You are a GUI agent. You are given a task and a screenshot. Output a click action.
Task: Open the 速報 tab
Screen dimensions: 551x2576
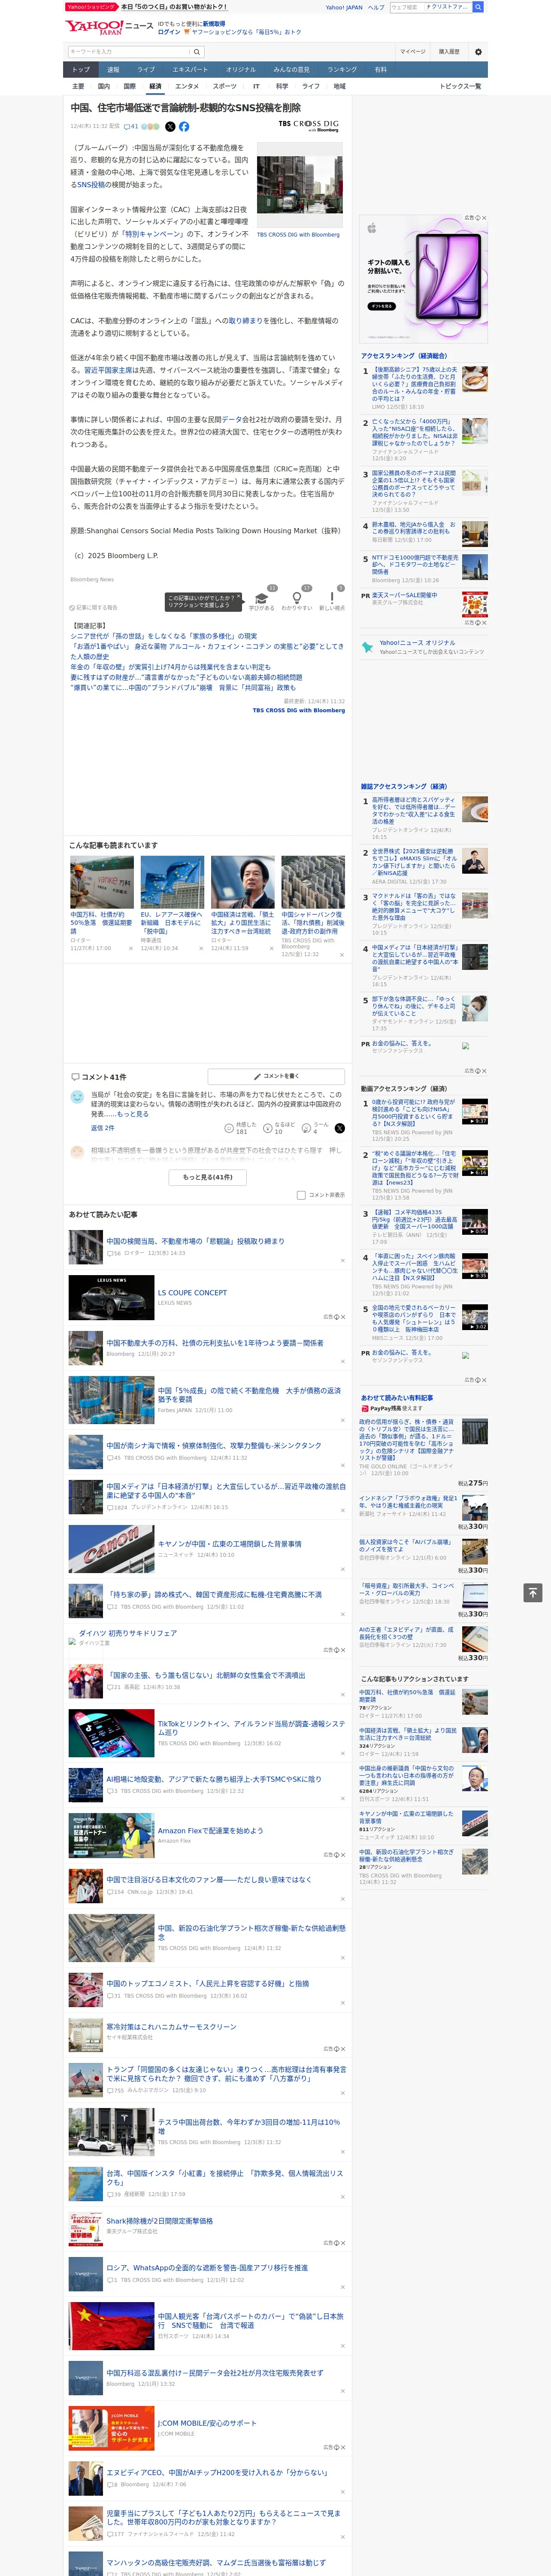(x=113, y=70)
